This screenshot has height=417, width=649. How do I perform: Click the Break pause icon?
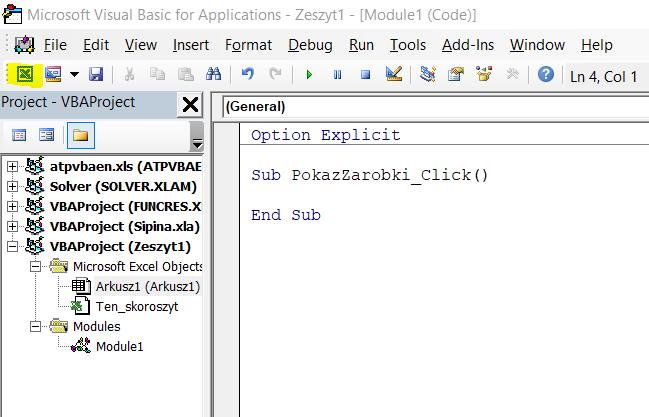pyautogui.click(x=337, y=75)
